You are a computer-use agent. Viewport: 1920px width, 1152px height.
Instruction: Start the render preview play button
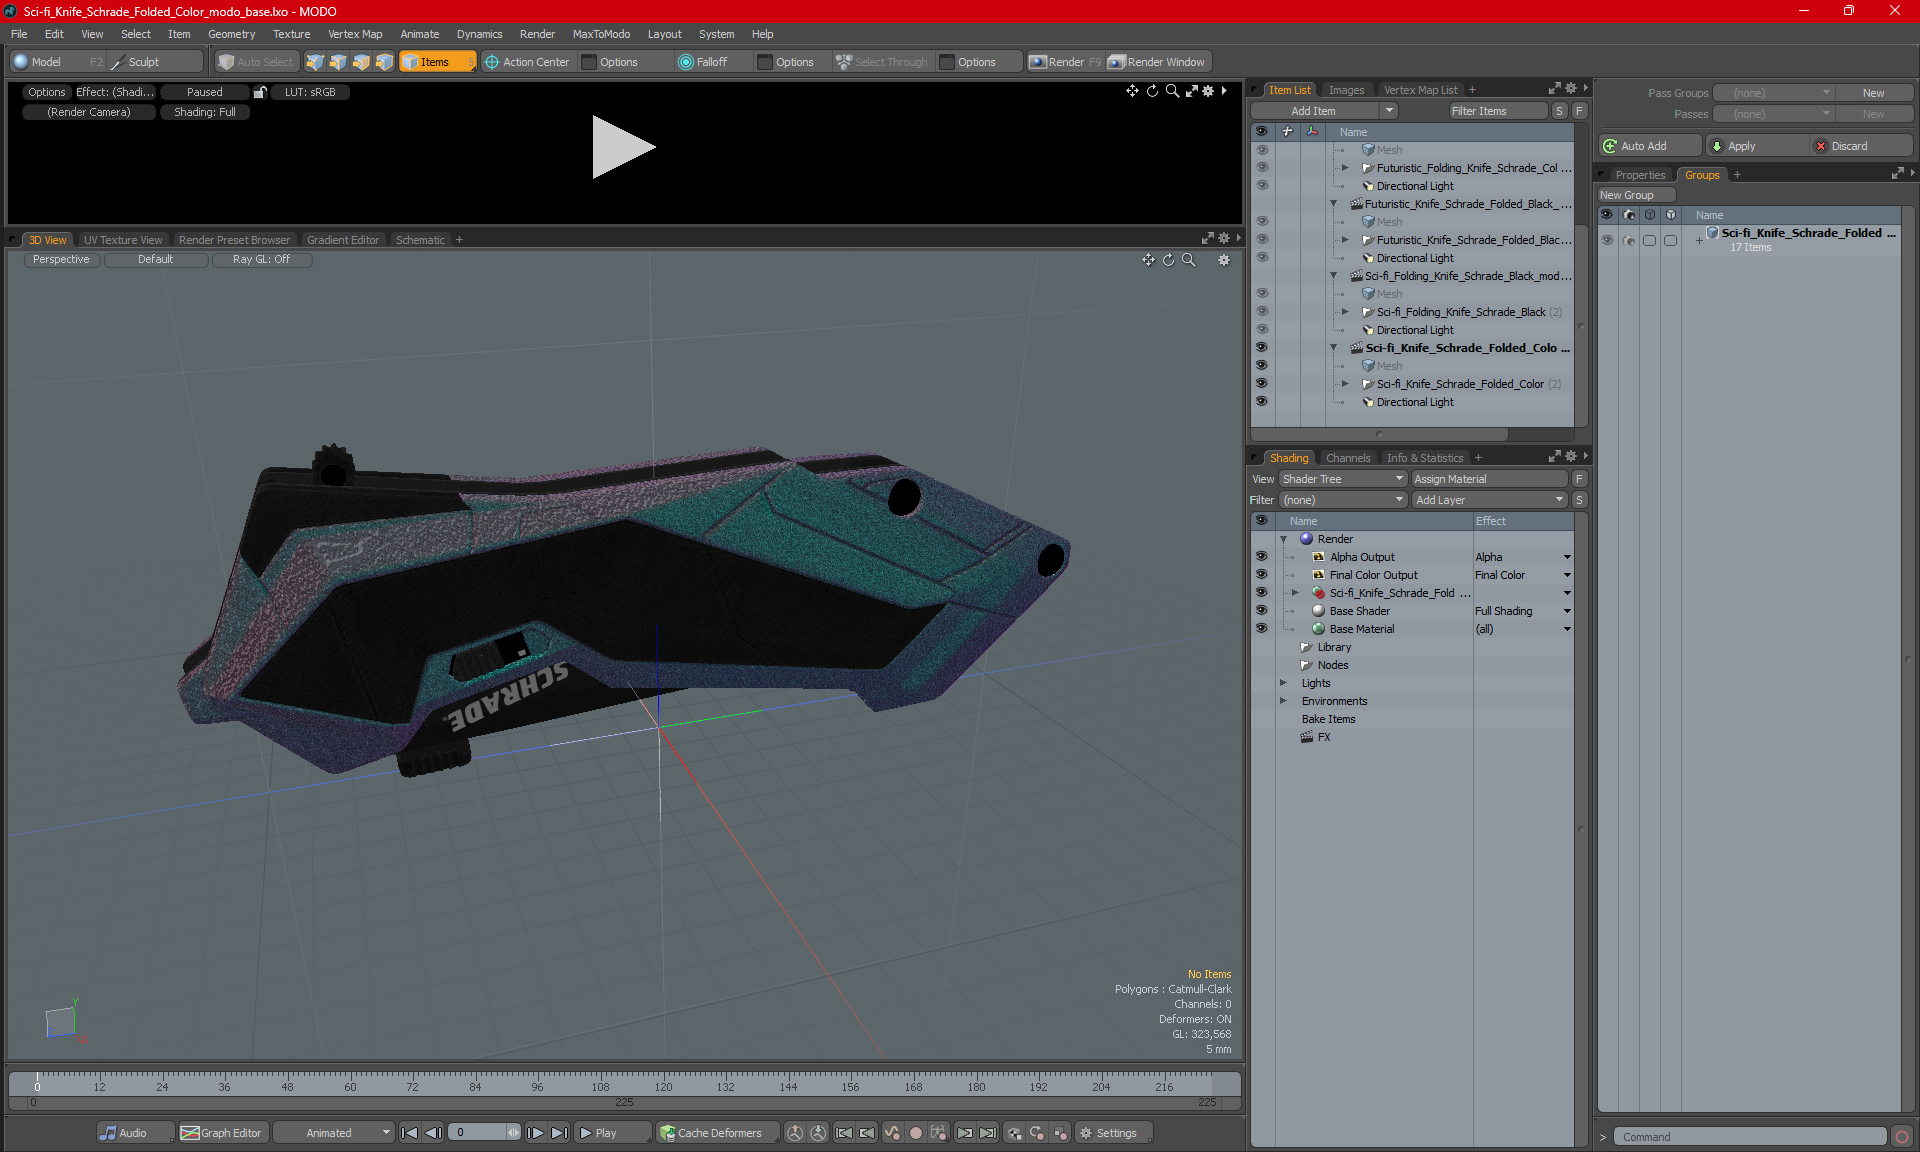[622, 147]
